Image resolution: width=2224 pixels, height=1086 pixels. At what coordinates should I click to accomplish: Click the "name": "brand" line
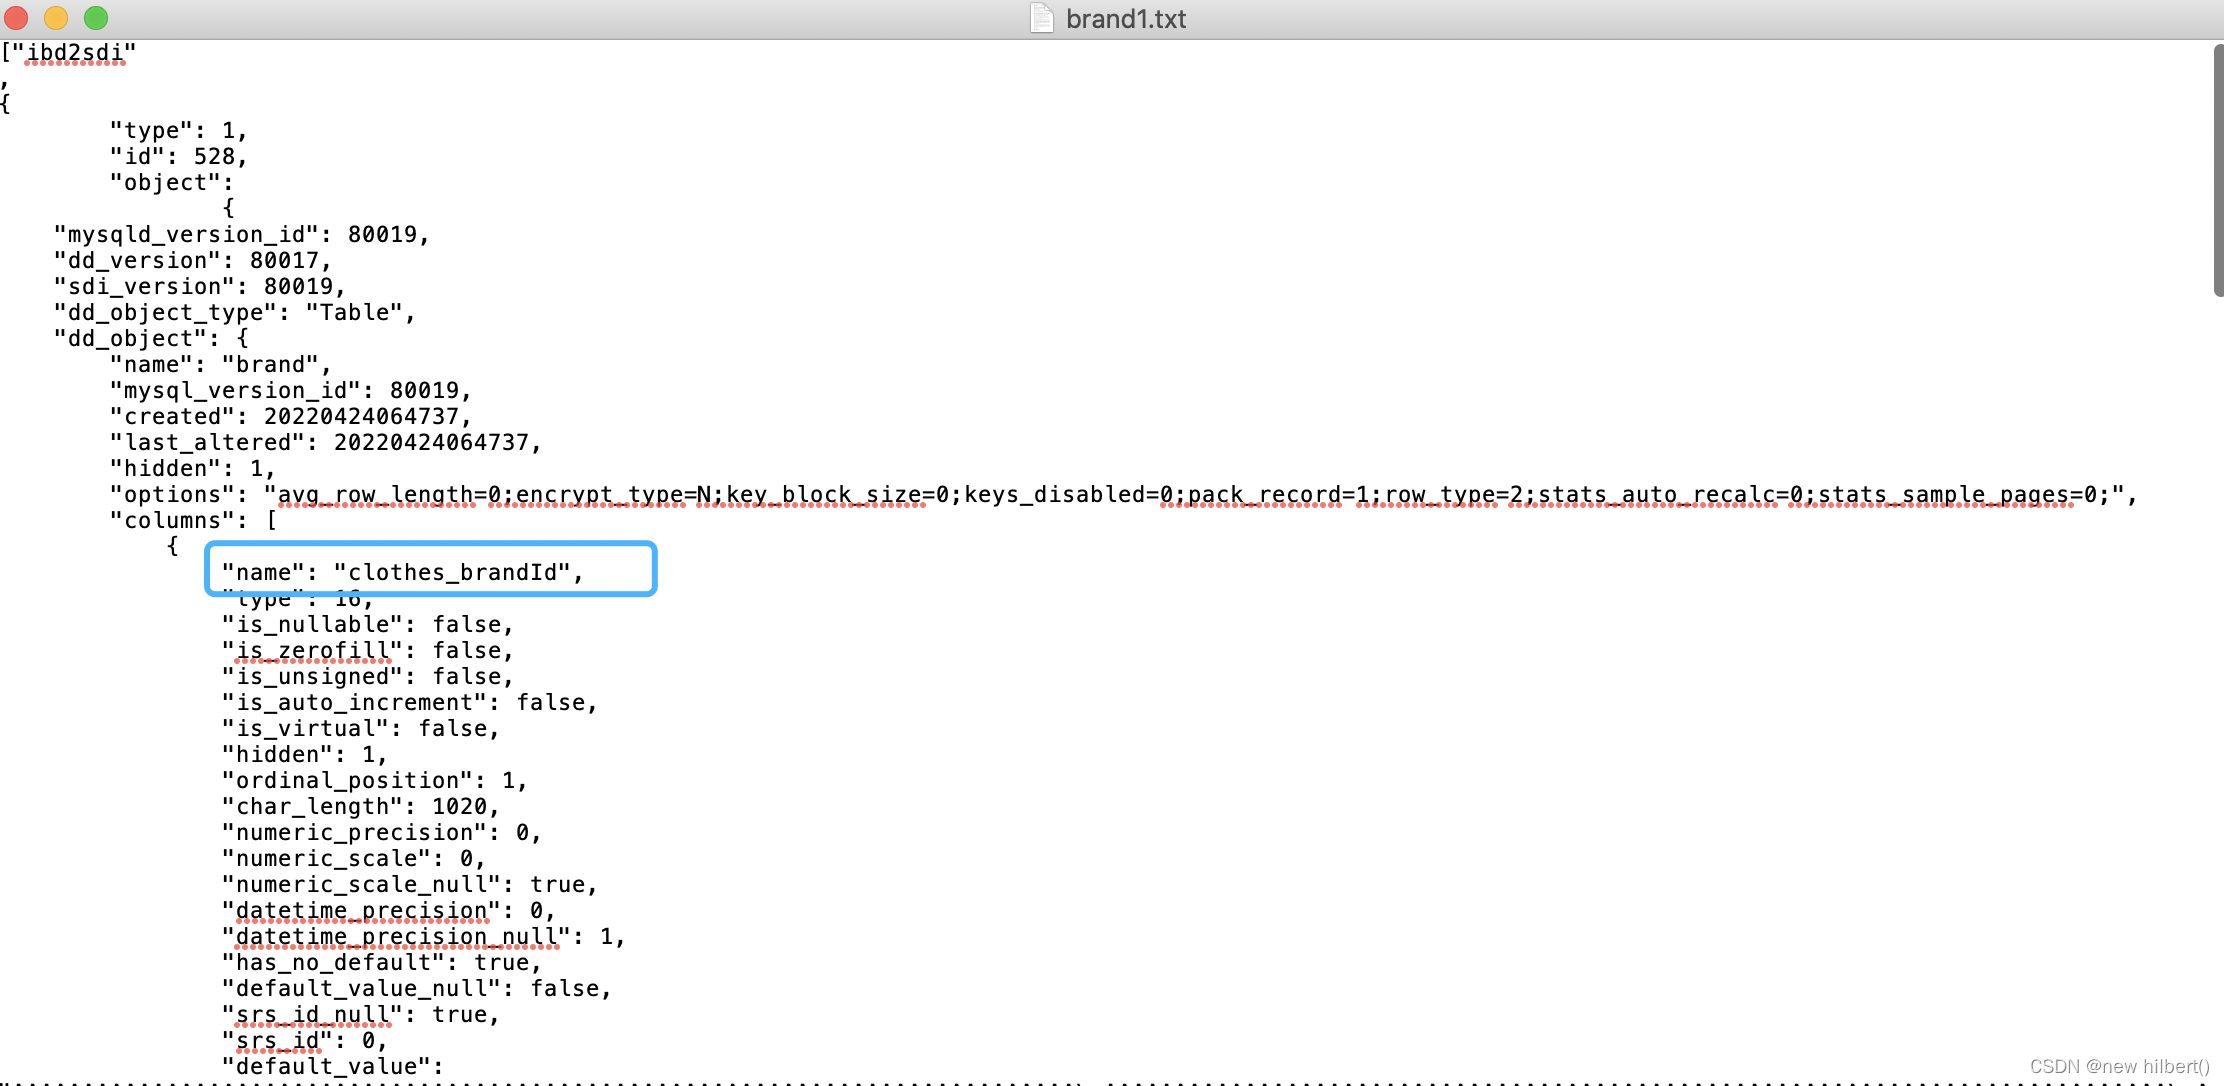220,364
